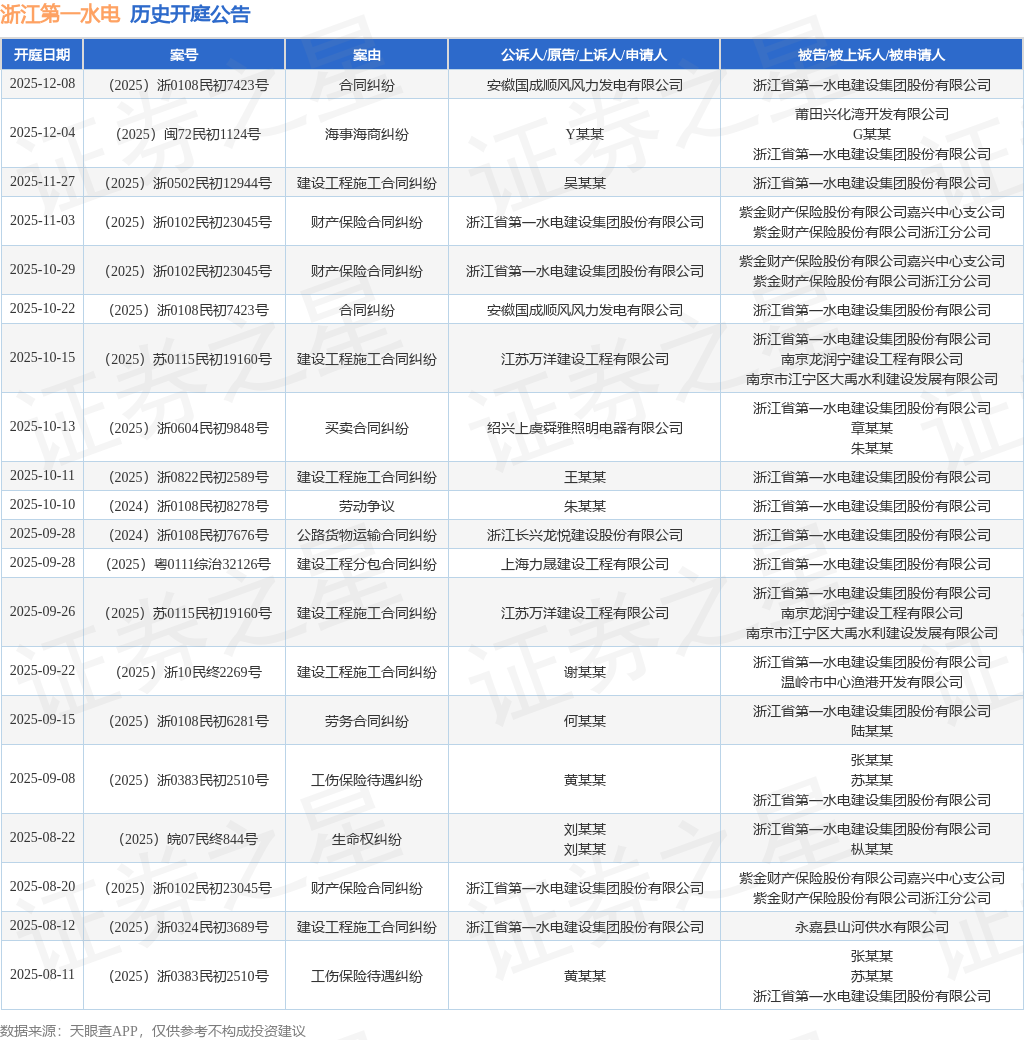The width and height of the screenshot is (1024, 1040).
Task: Select the 案号 column header
Action: (184, 54)
